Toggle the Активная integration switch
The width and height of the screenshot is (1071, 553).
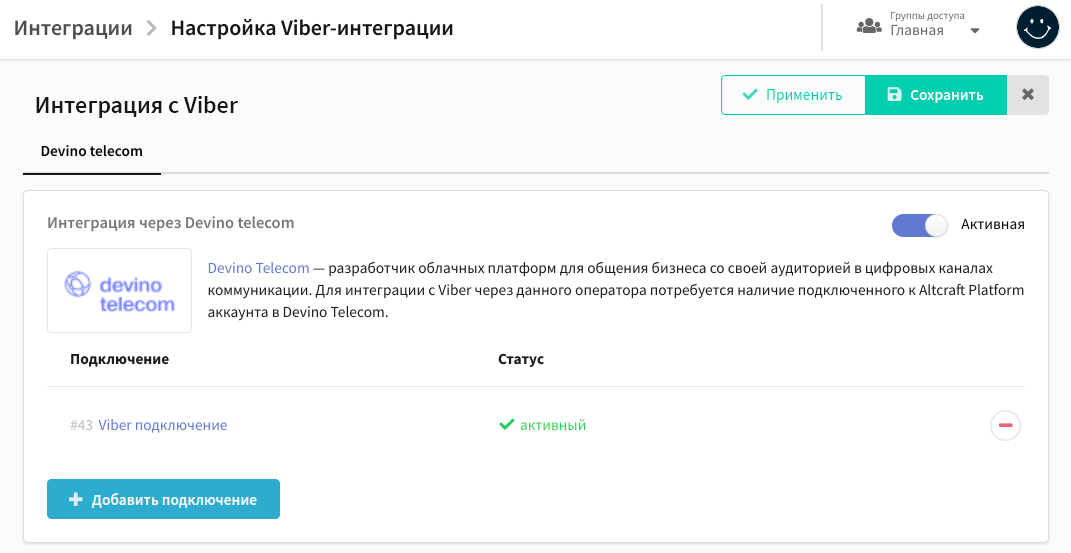coord(919,225)
